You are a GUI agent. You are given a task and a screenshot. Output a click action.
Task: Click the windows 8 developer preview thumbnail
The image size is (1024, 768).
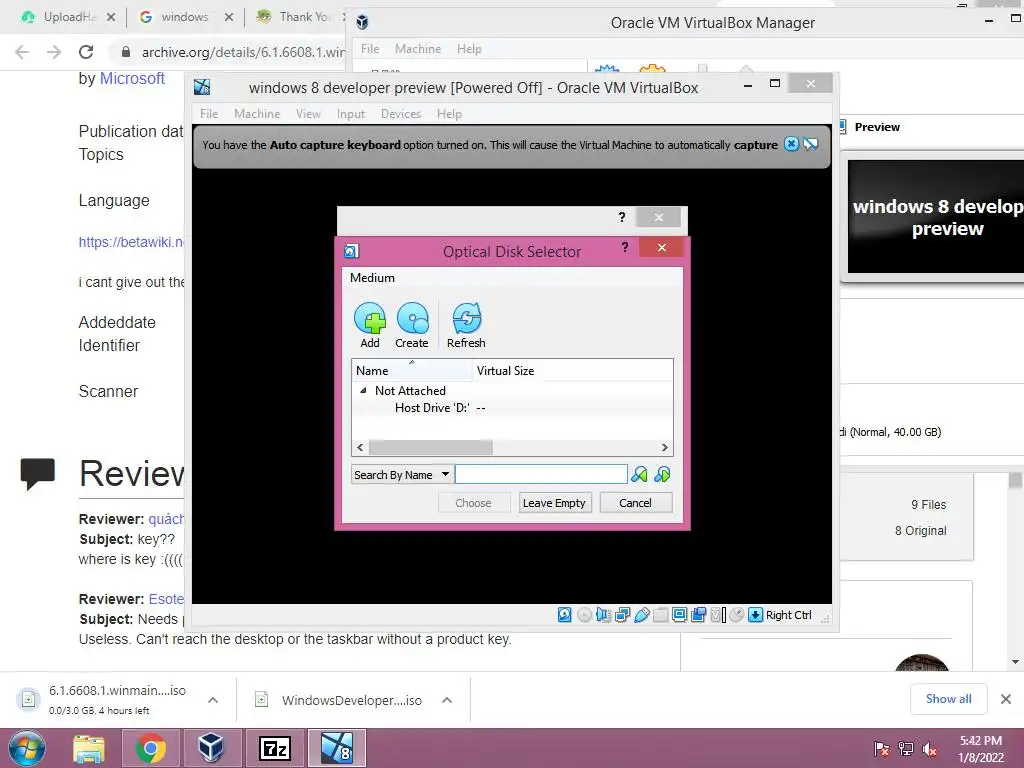[936, 217]
